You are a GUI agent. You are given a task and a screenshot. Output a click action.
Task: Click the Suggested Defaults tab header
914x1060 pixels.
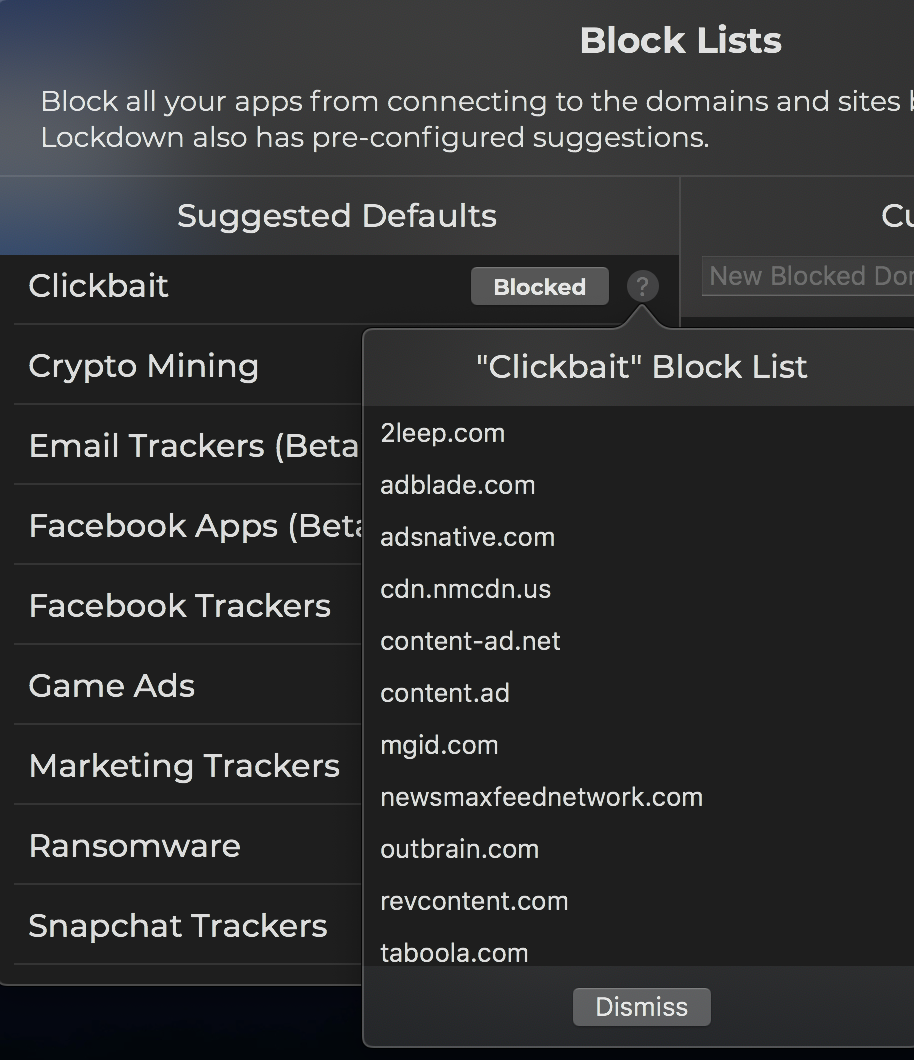click(x=337, y=216)
